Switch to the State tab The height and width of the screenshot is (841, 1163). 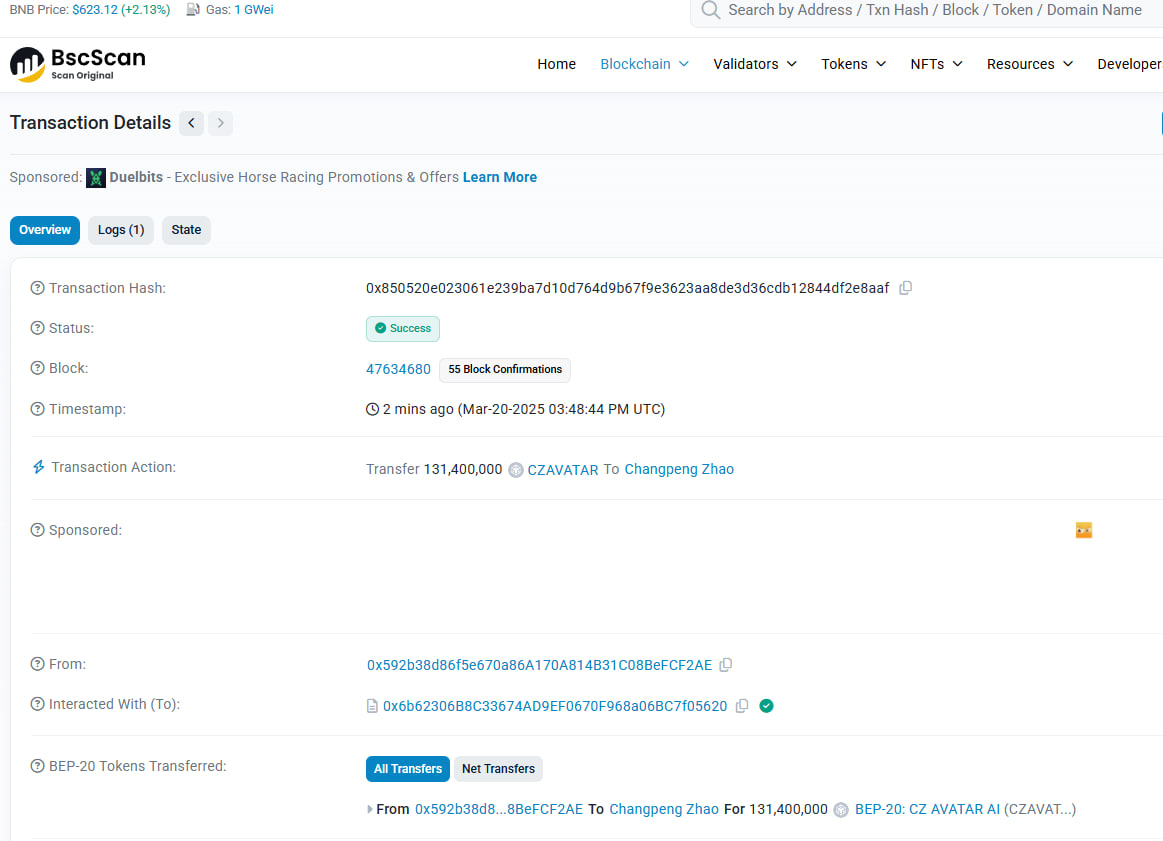tap(186, 230)
